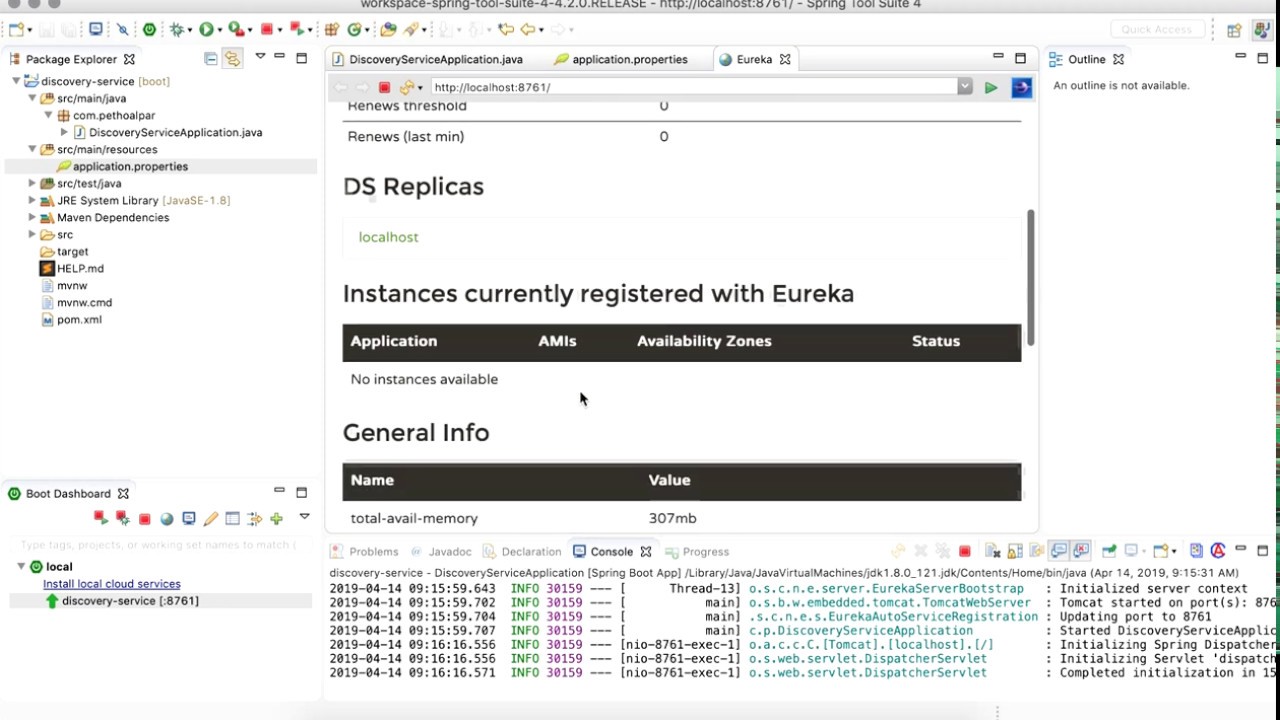The height and width of the screenshot is (720, 1280).
Task: Expand the src/test/java folder
Action: click(32, 183)
